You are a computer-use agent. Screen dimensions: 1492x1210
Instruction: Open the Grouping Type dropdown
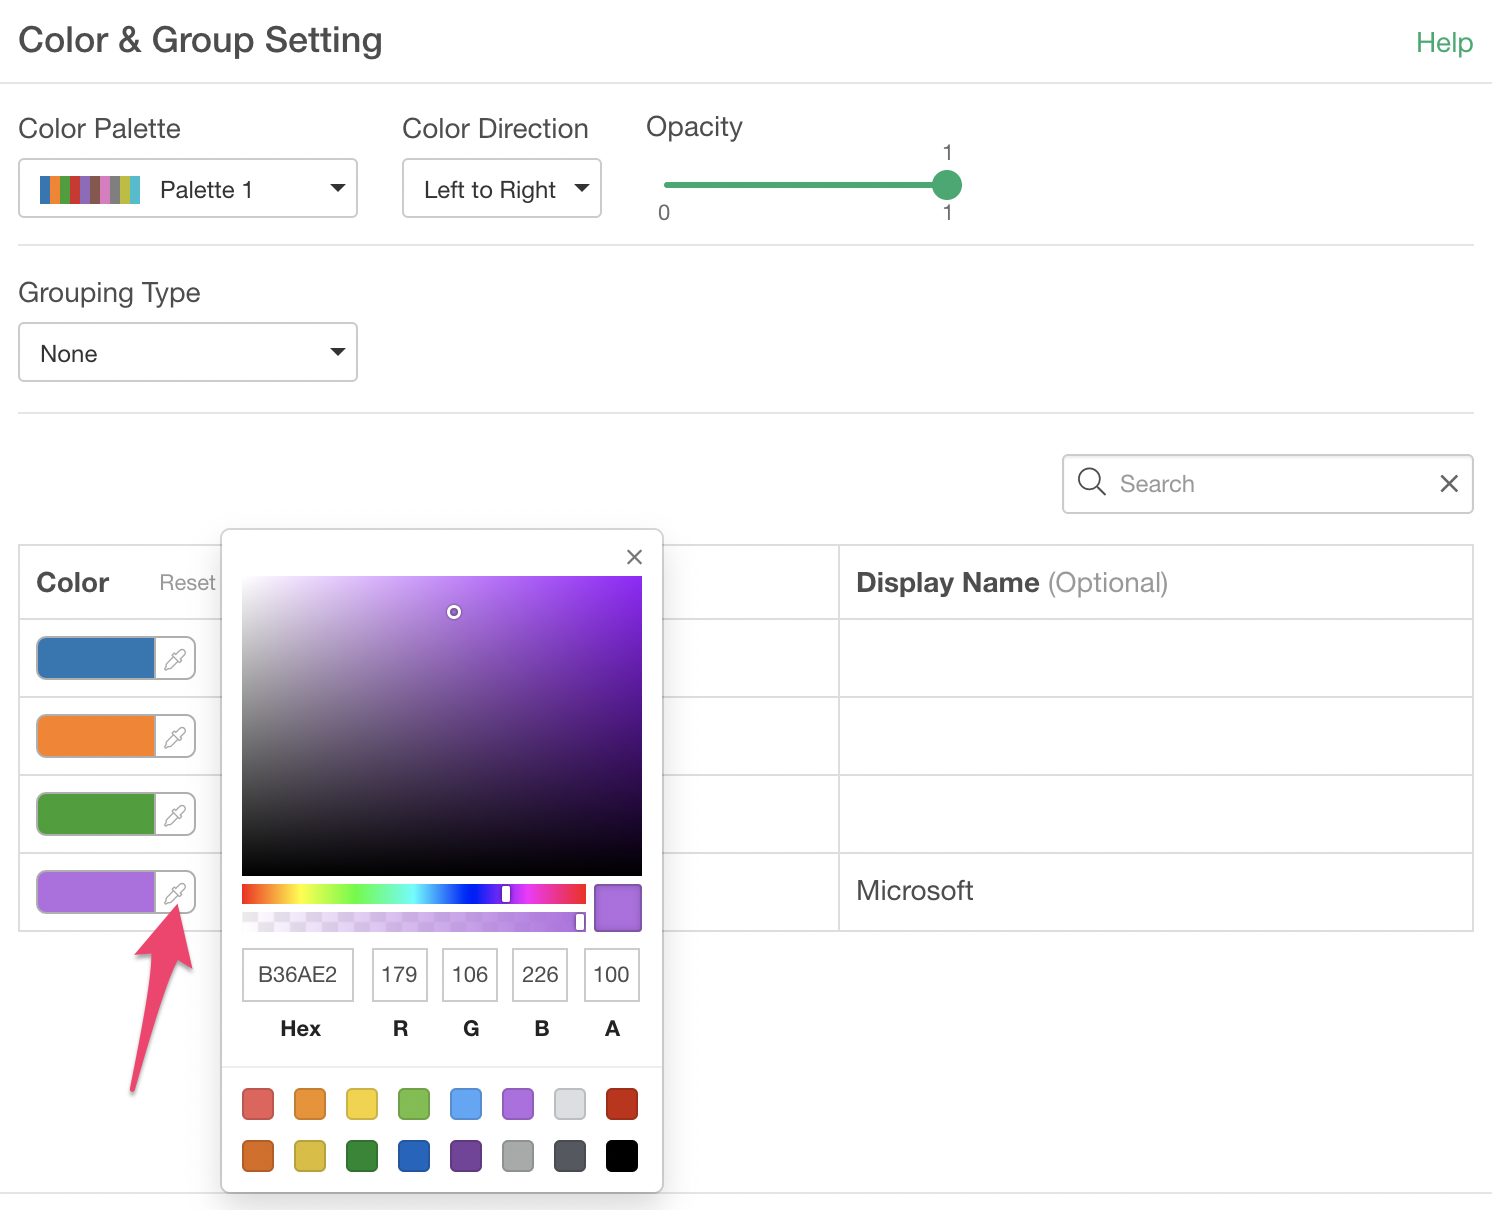point(188,352)
